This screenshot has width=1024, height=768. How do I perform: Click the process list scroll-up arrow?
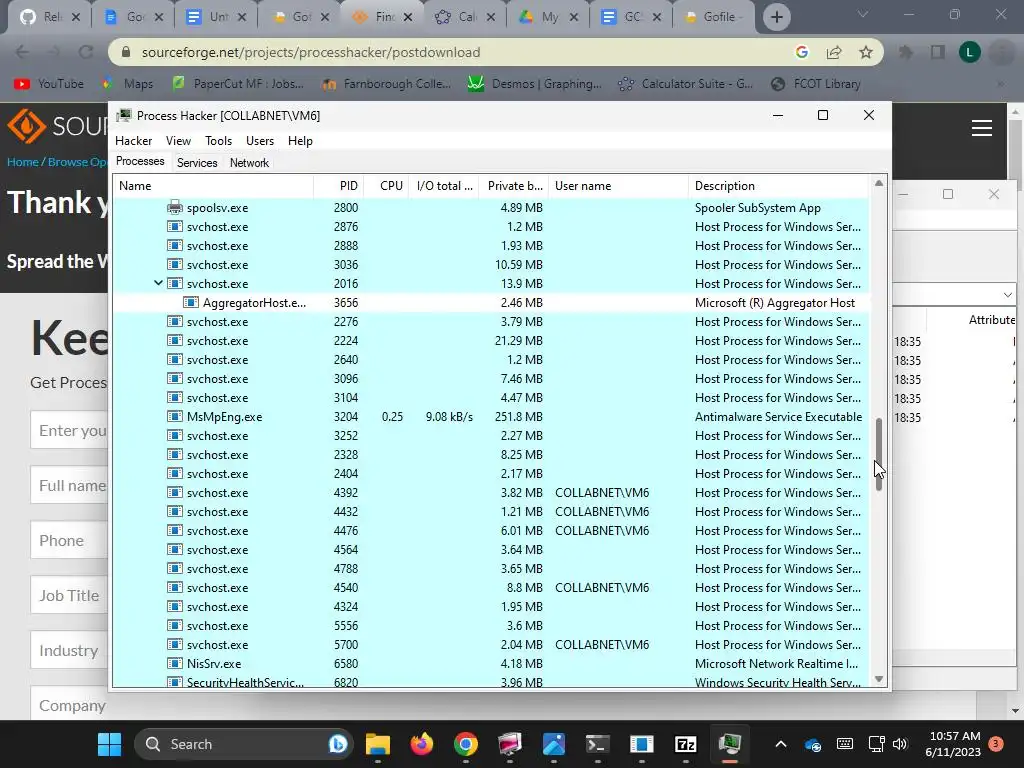[879, 184]
